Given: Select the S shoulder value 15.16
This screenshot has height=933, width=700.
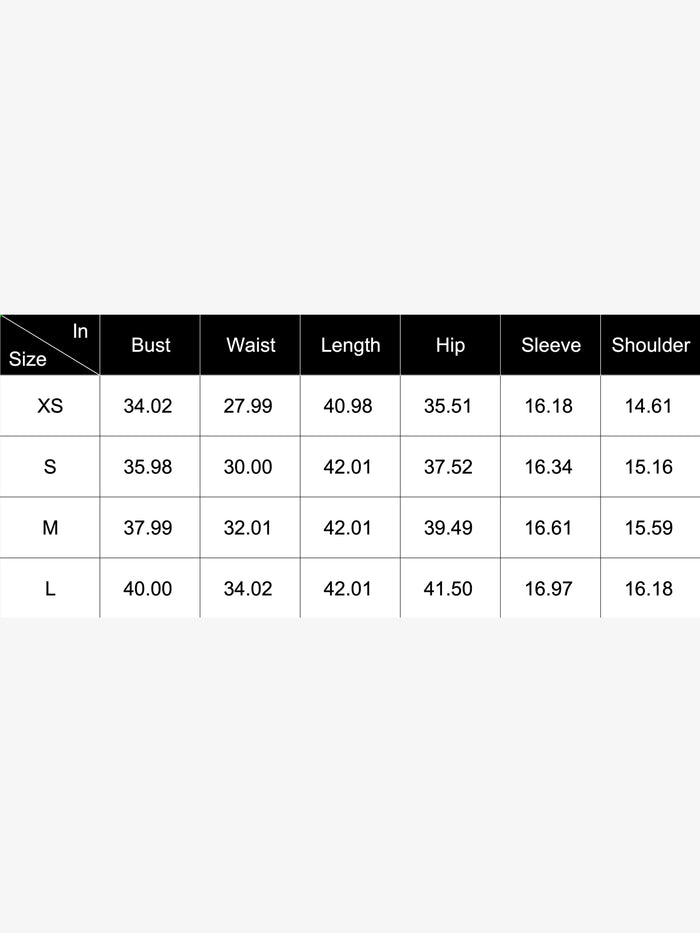Looking at the screenshot, I should [x=649, y=467].
